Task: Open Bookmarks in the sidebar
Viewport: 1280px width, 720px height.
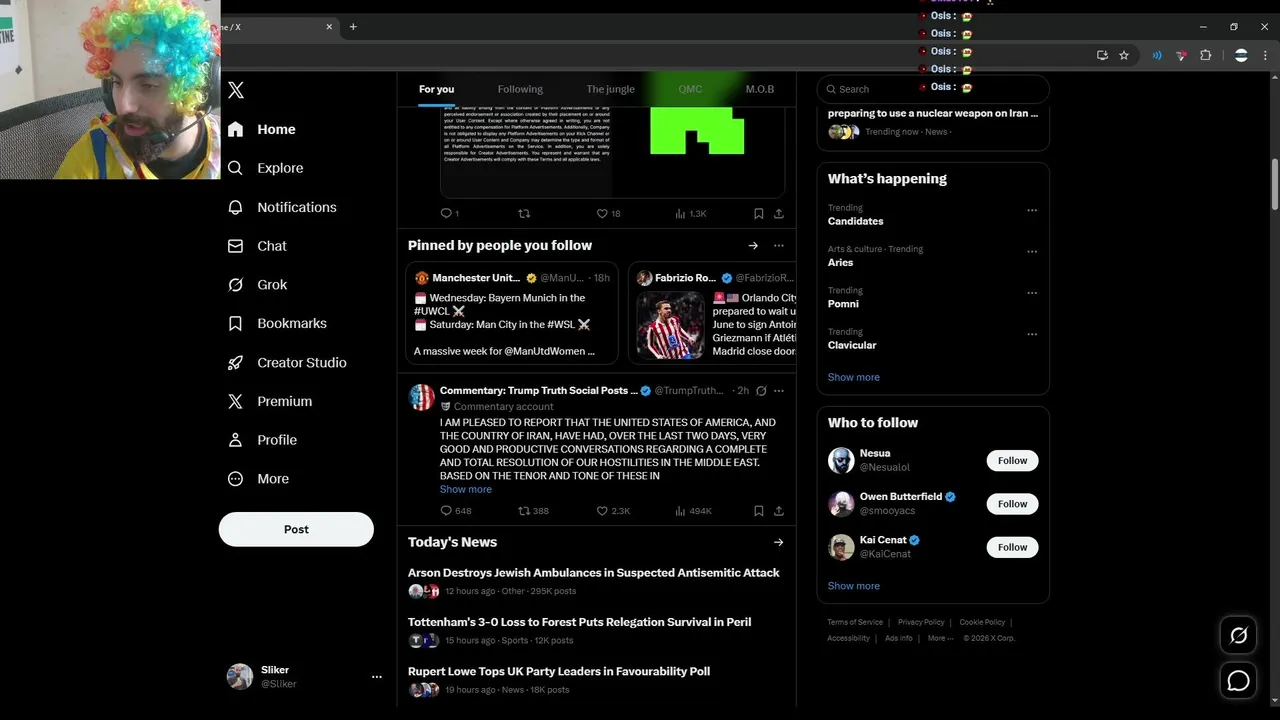Action: pyautogui.click(x=278, y=323)
